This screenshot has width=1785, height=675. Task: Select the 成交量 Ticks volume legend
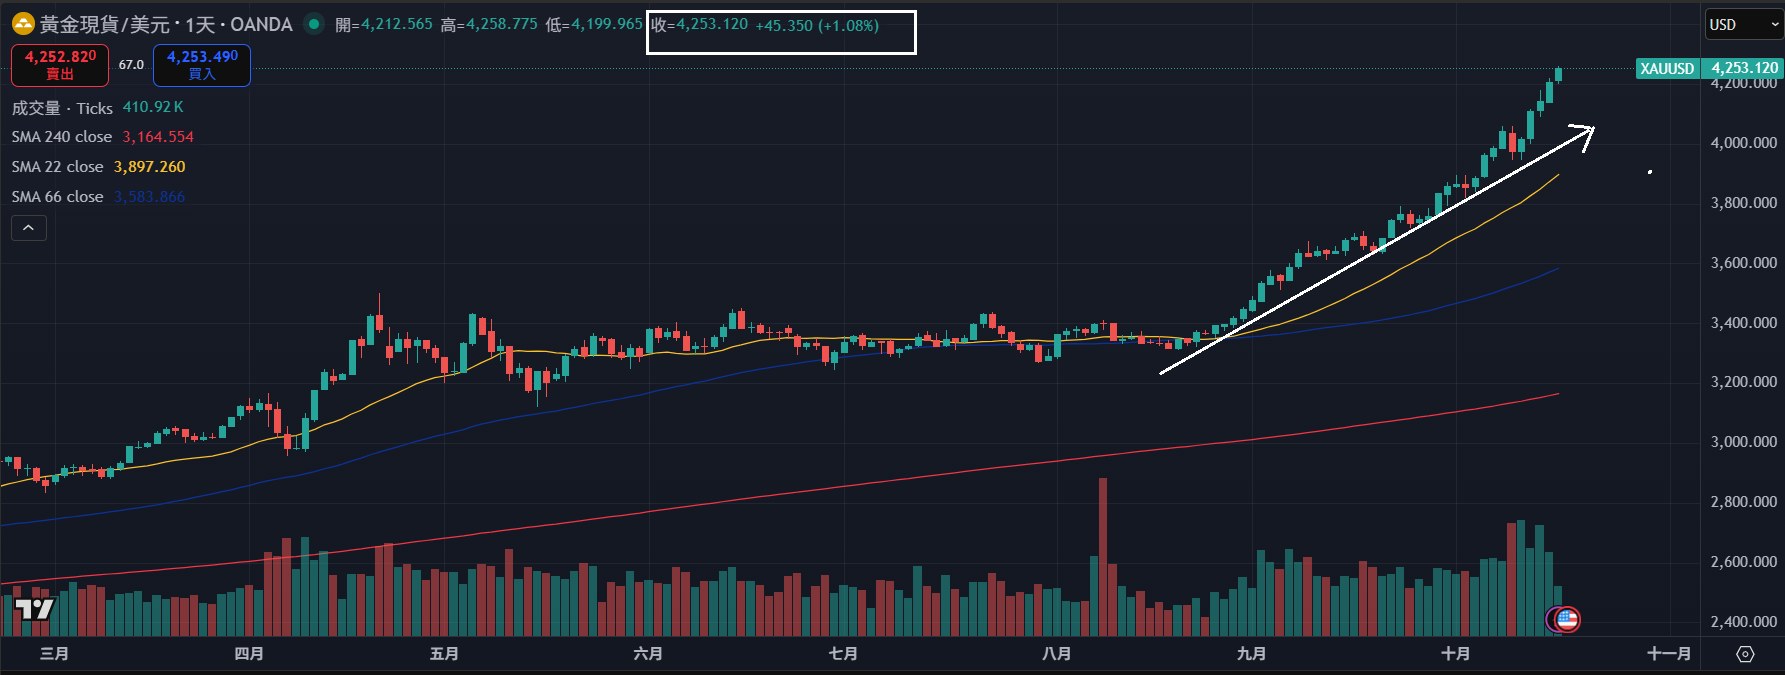tap(62, 107)
